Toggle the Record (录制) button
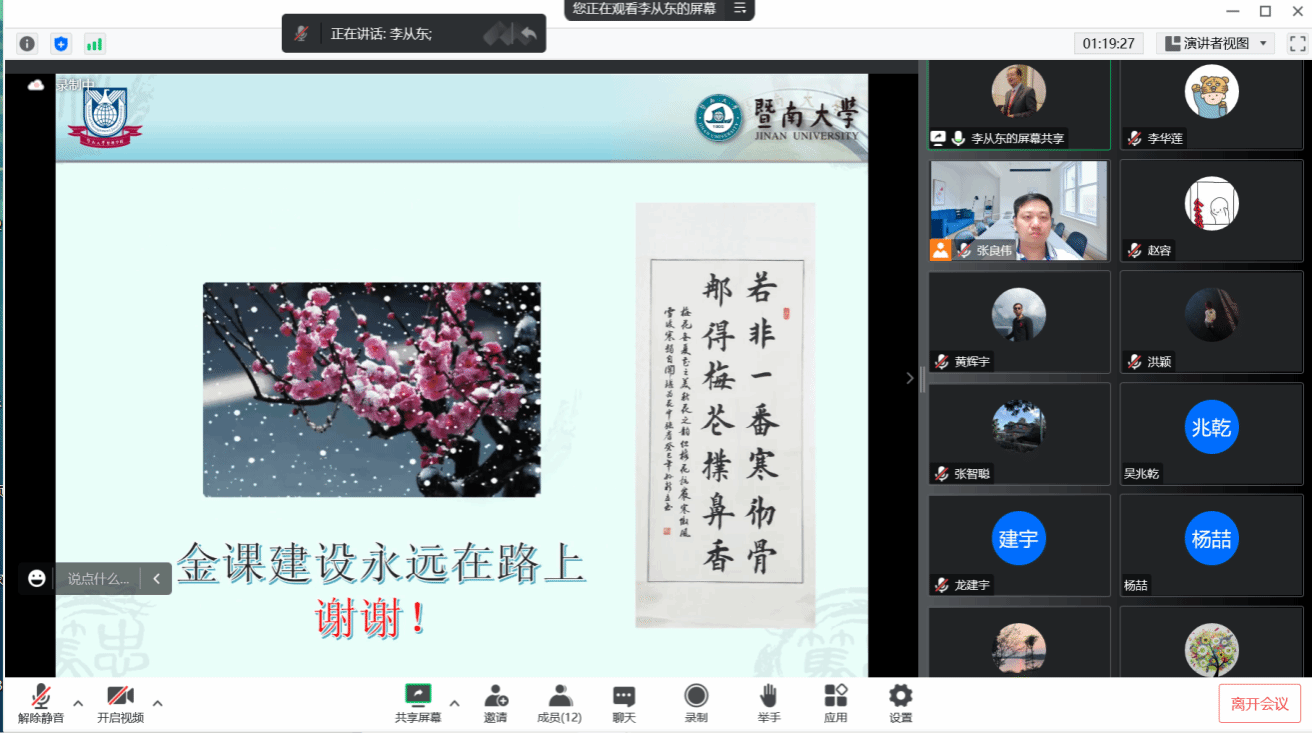 pos(696,703)
